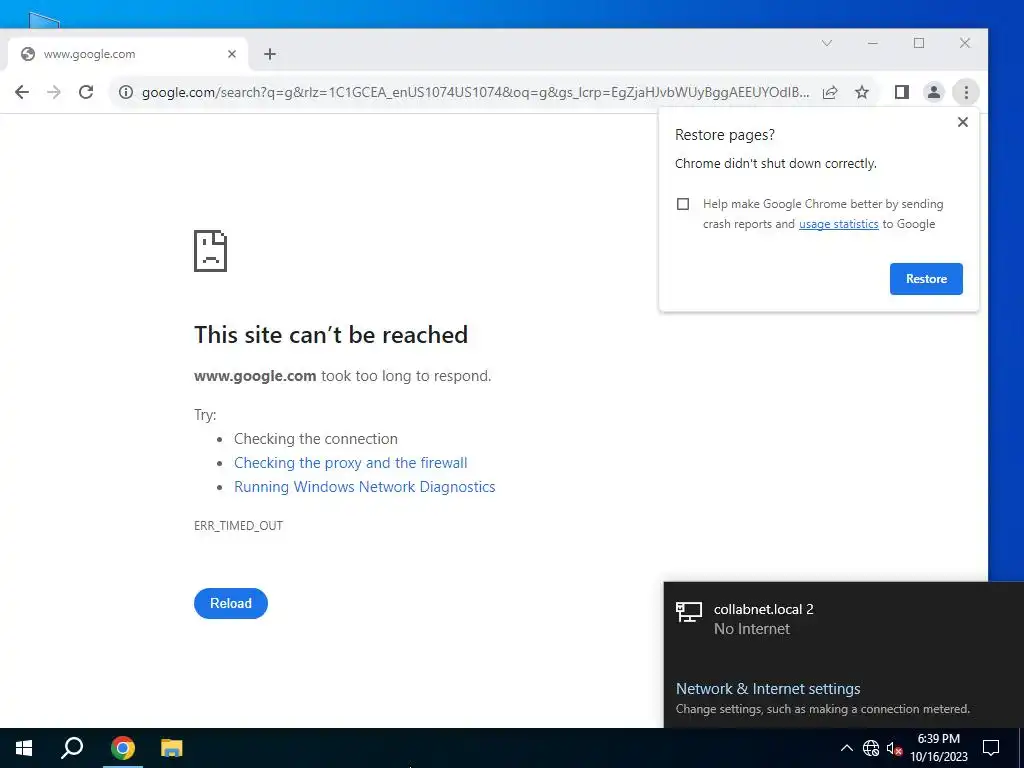Viewport: 1024px width, 768px height.
Task: Reload the page with the toolbar refresh icon
Action: point(86,92)
